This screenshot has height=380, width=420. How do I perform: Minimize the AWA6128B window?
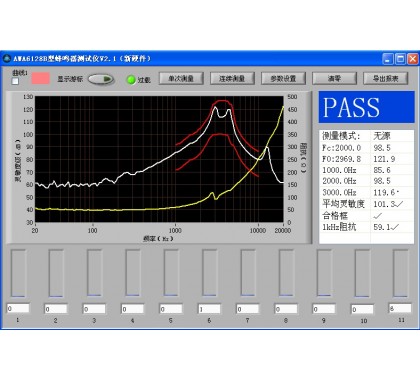pyautogui.click(x=388, y=59)
